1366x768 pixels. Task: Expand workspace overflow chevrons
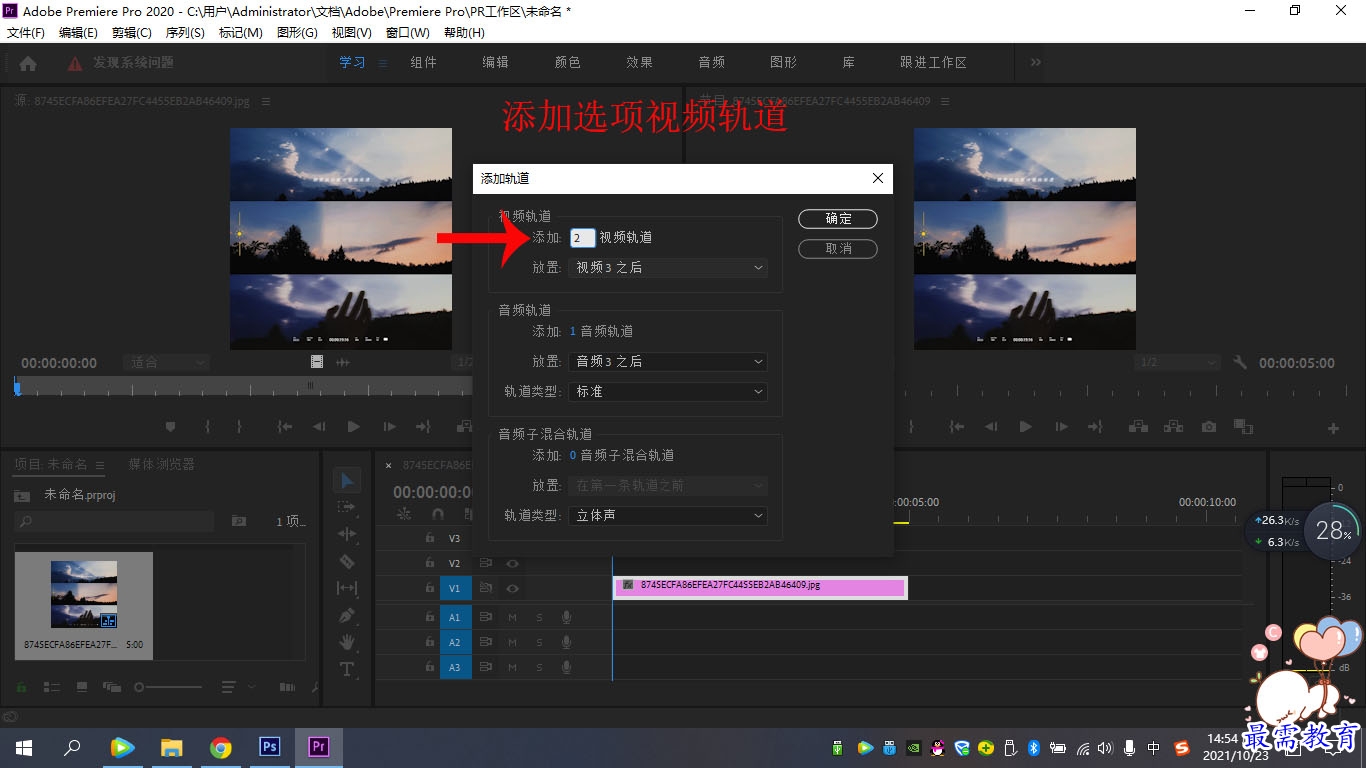1035,62
